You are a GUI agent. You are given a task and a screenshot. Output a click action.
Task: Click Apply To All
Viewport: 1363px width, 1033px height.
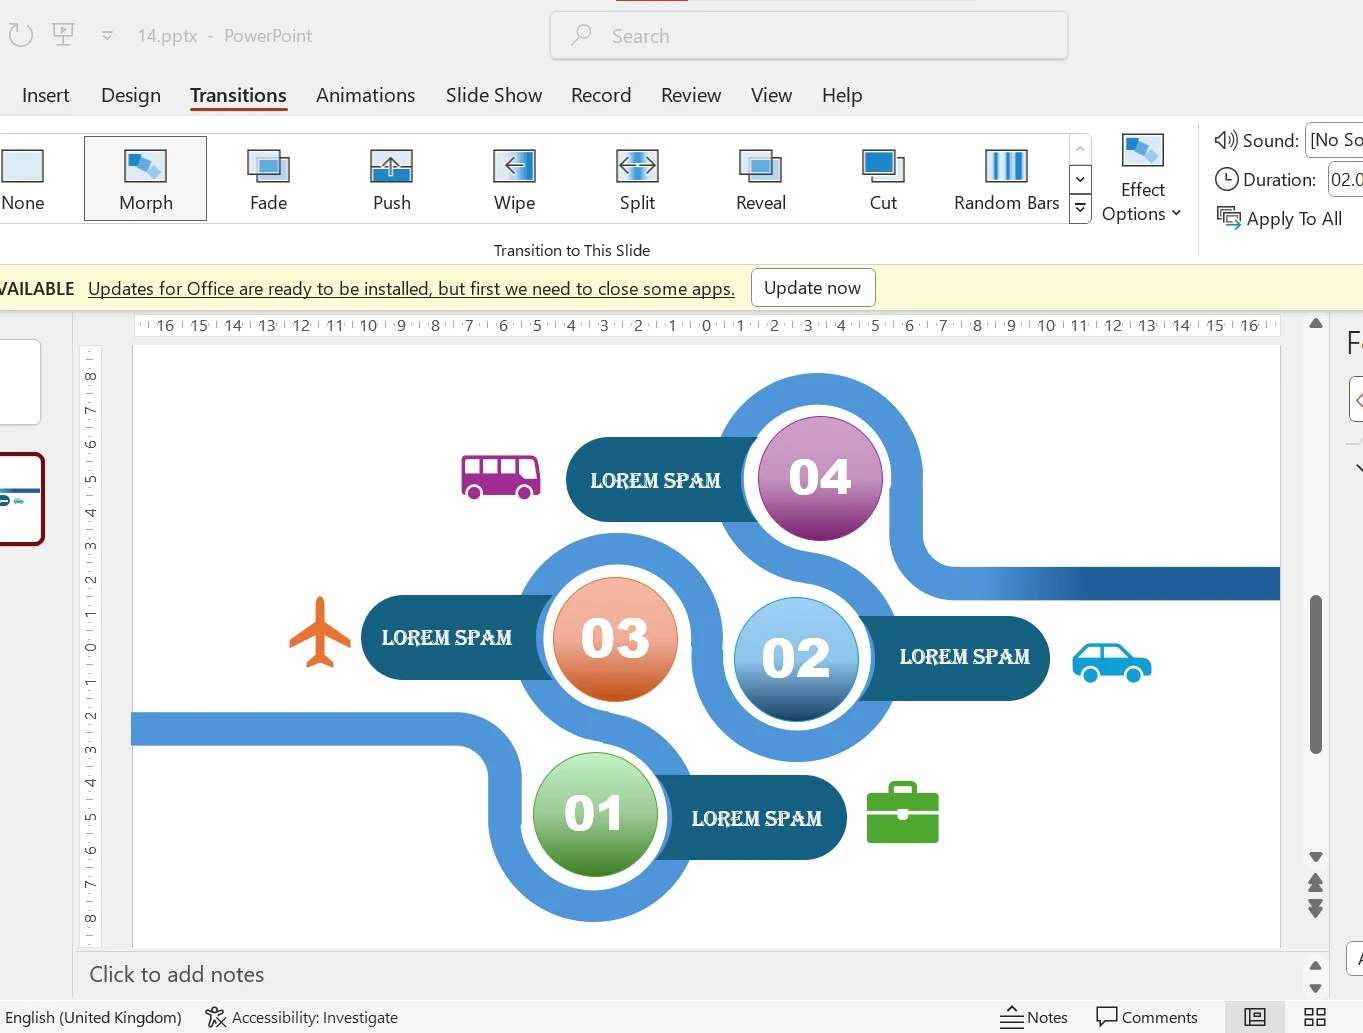[x=1280, y=219]
